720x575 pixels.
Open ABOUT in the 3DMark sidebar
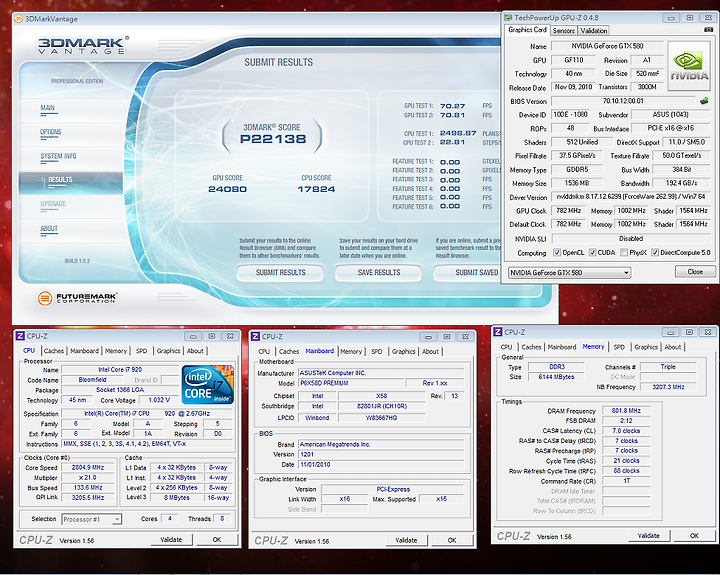49,229
